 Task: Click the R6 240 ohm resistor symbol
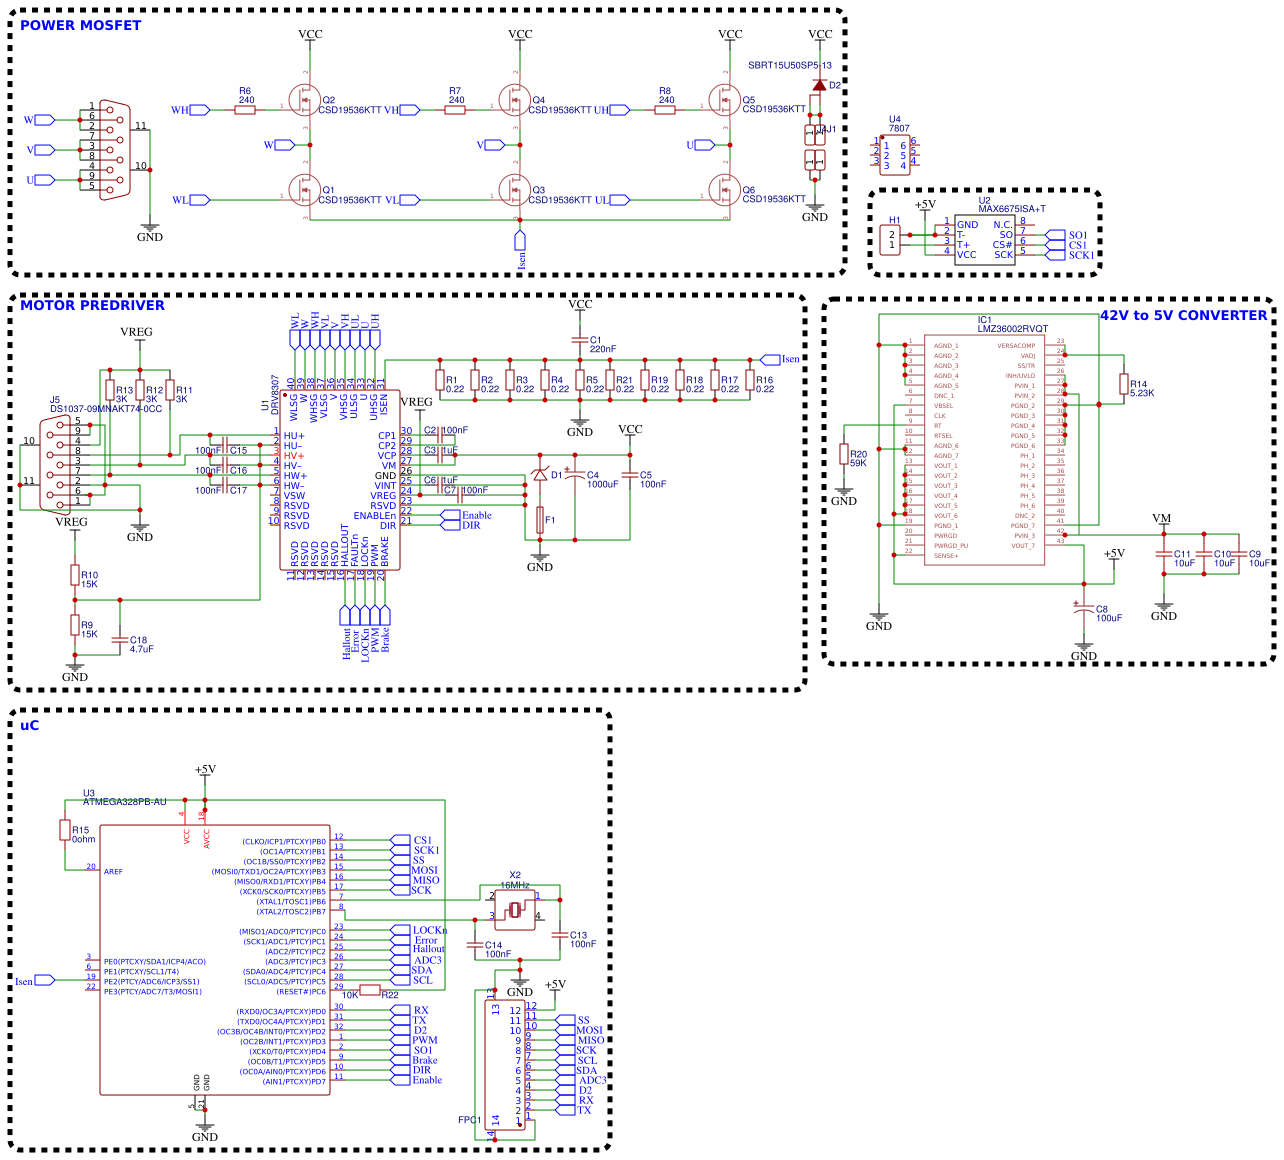tap(245, 110)
